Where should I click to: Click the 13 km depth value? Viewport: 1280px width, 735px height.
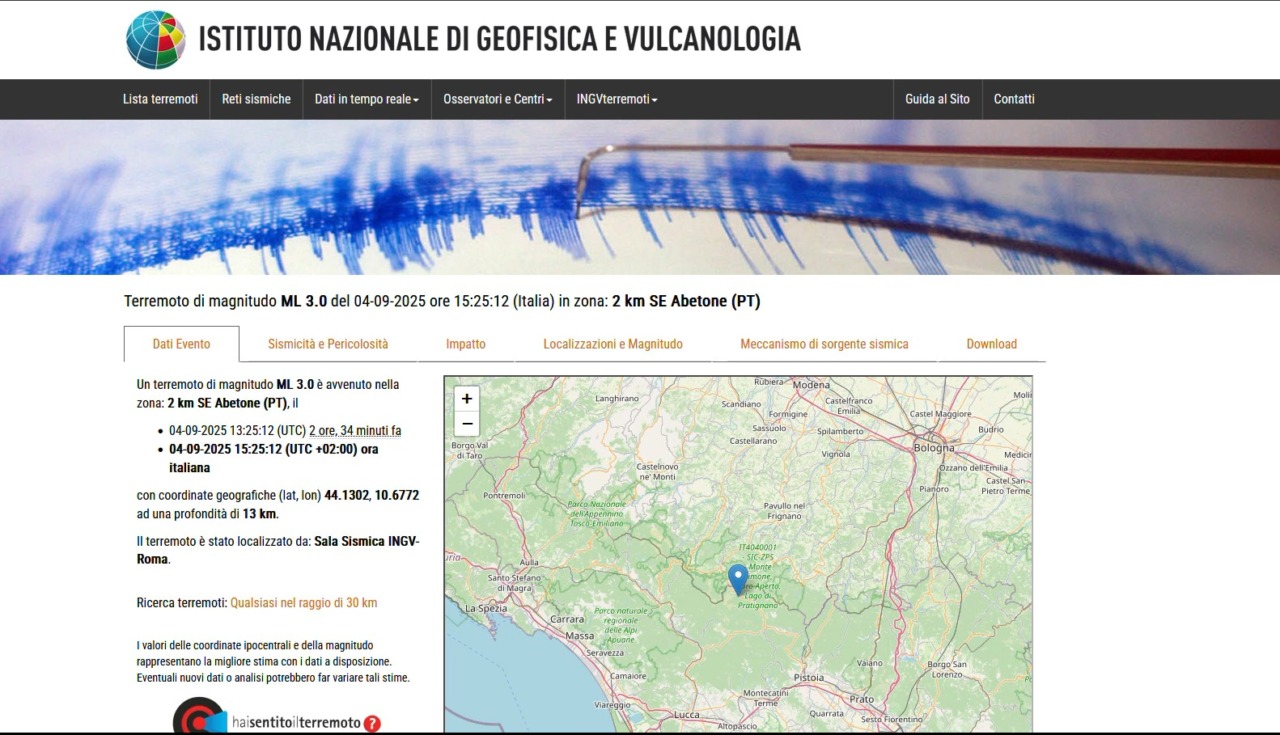[x=259, y=514]
